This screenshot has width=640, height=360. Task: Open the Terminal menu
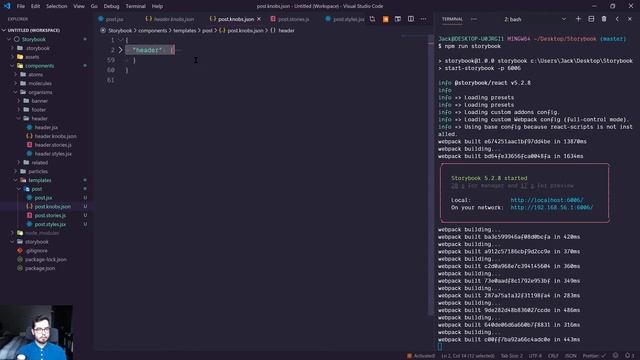coord(136,6)
